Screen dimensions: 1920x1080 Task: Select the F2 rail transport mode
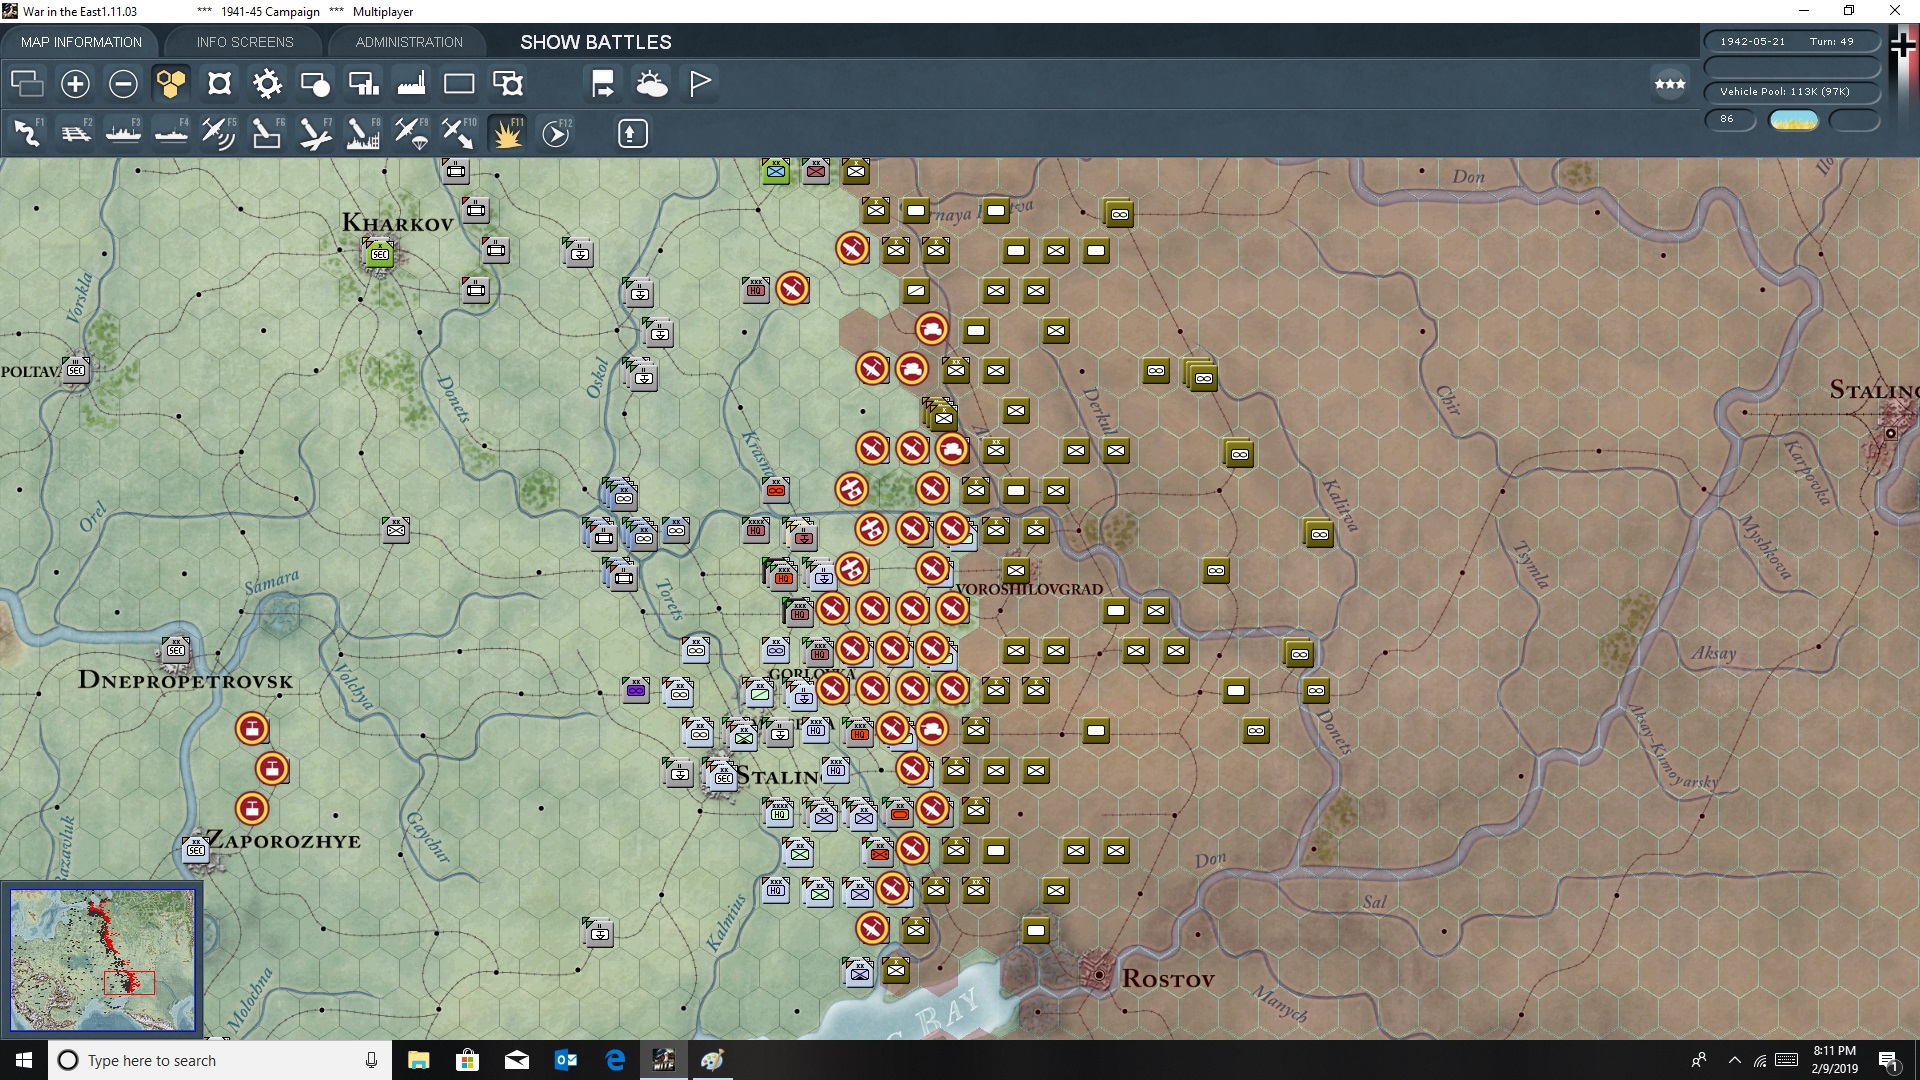[76, 133]
